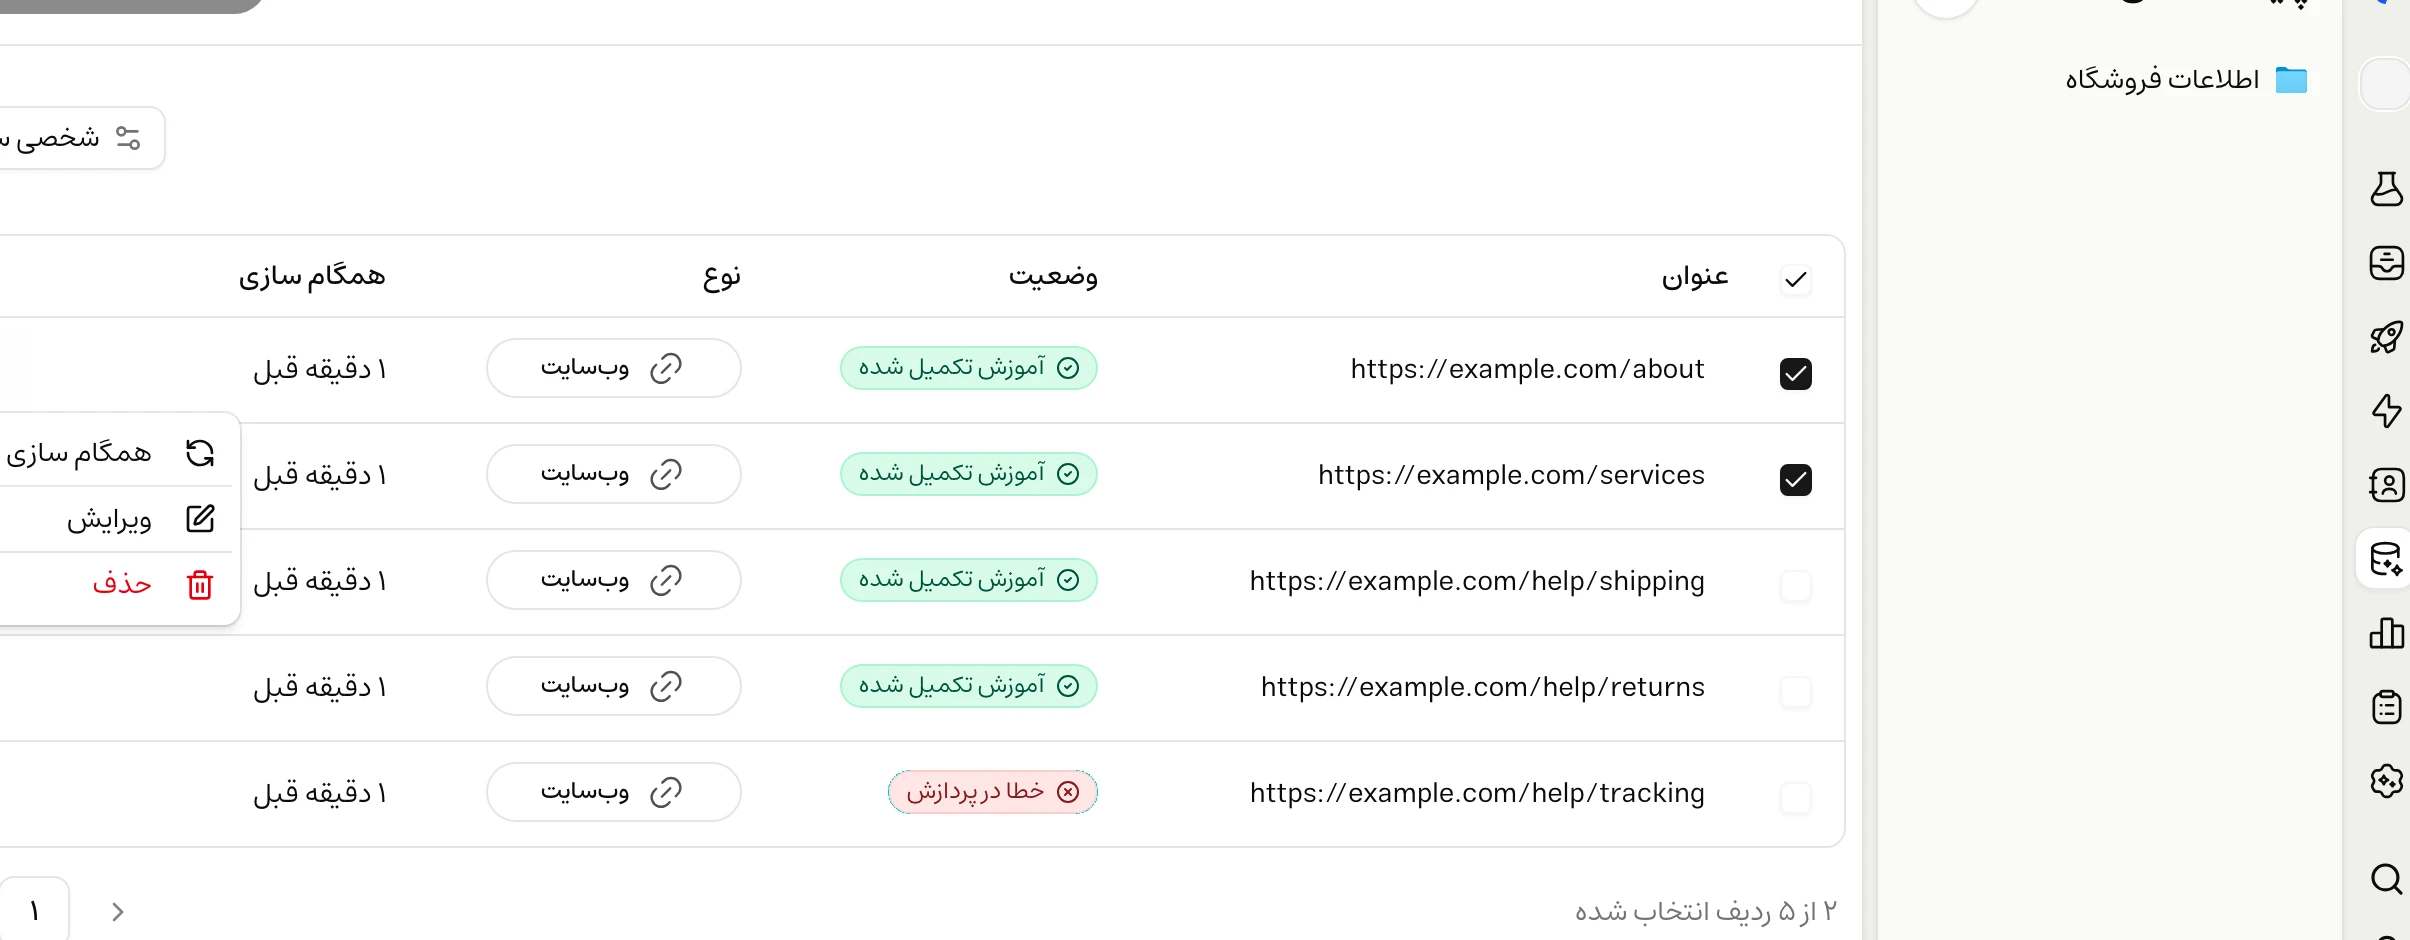Open the flask lab icon in sidebar

[2386, 188]
